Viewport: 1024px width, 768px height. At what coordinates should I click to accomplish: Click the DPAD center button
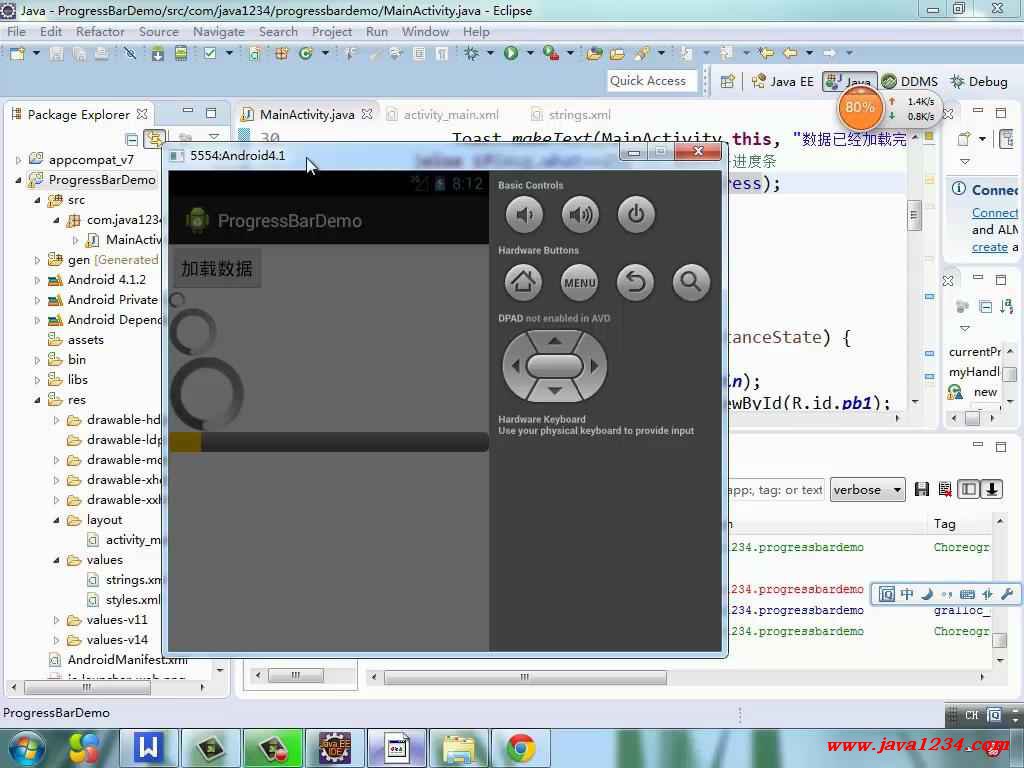[x=554, y=366]
